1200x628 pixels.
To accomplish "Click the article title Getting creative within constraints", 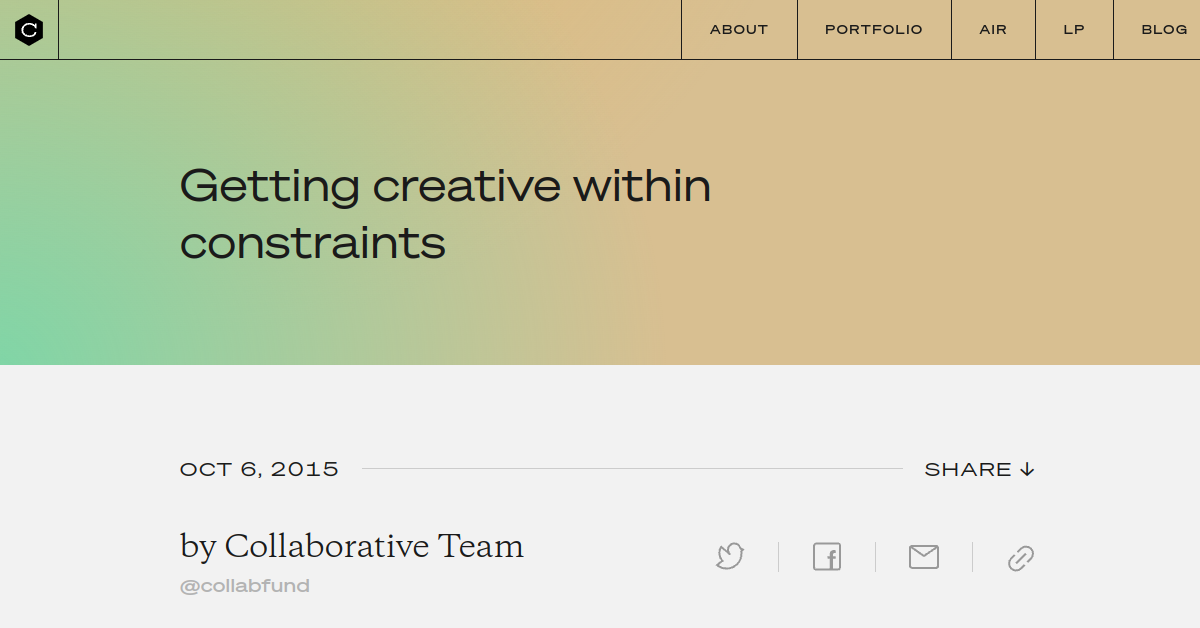I will coord(445,212).
